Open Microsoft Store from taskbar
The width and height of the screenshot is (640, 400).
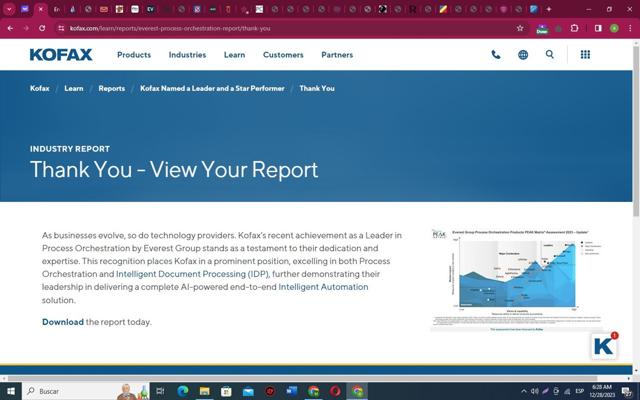[x=226, y=391]
